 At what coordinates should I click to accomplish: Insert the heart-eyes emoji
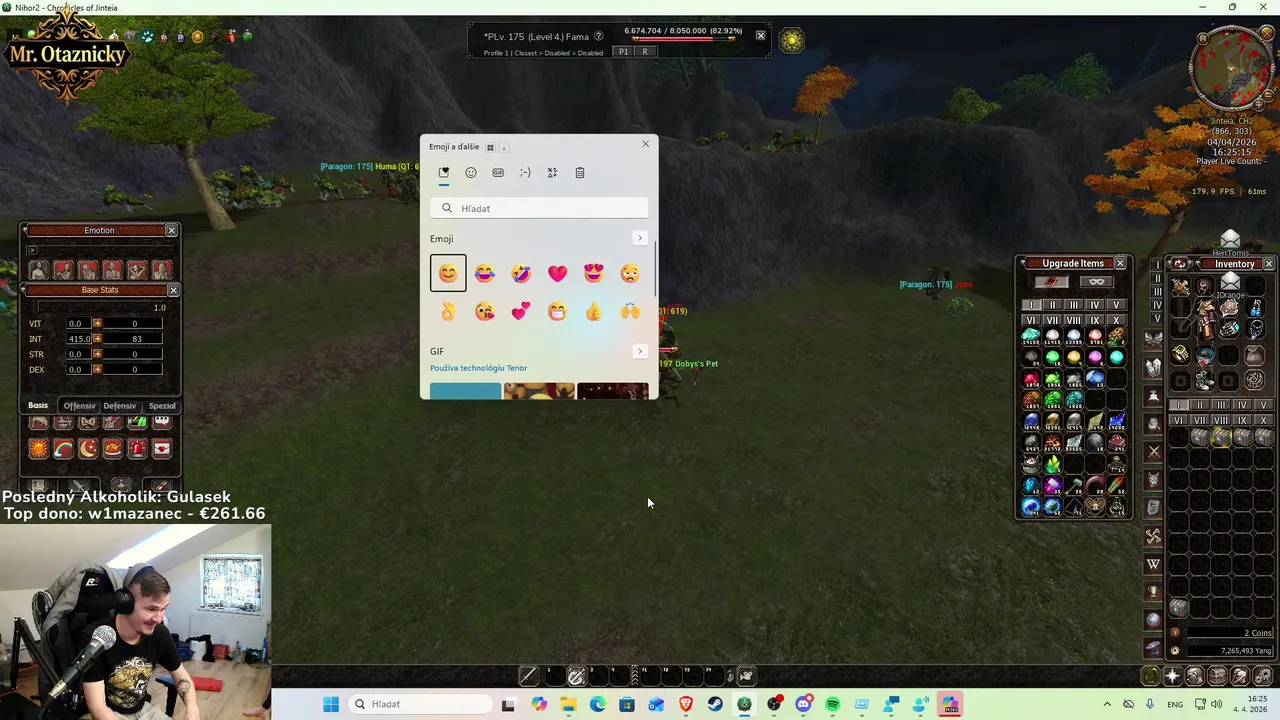point(593,273)
